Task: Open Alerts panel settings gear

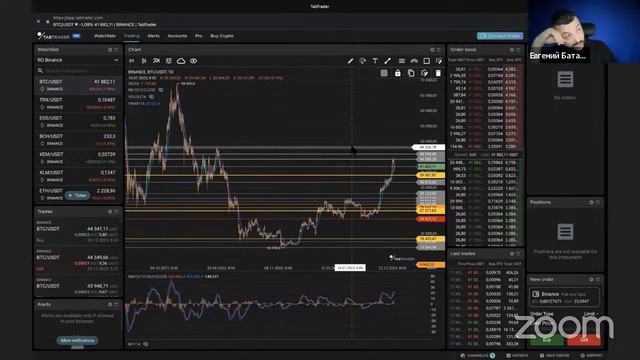Action: click(110, 304)
